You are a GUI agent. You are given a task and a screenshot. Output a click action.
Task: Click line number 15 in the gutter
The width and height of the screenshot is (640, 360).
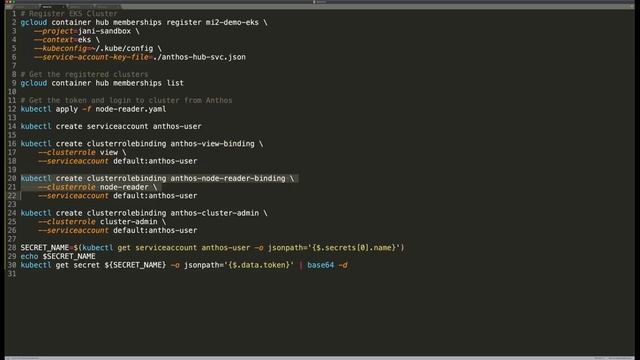pyautogui.click(x=12, y=135)
